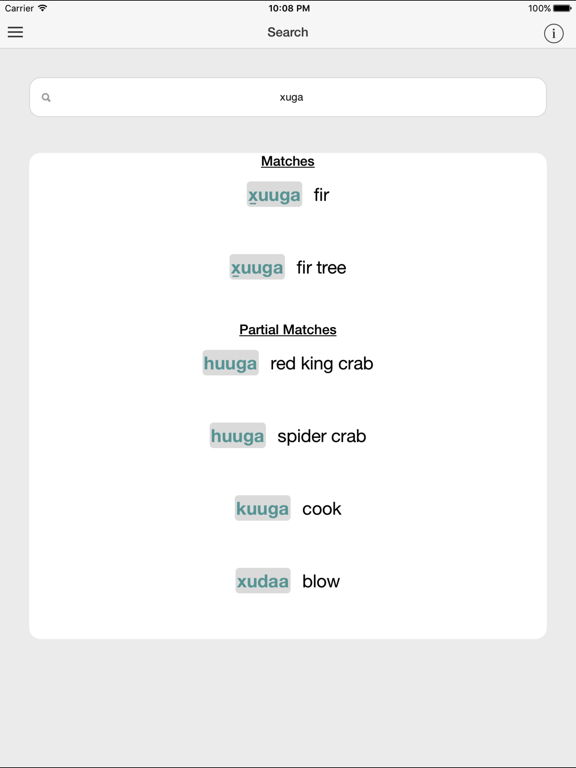The height and width of the screenshot is (768, 576).
Task: Select the x̲uuga word beside fir tree
Action: coord(257,267)
